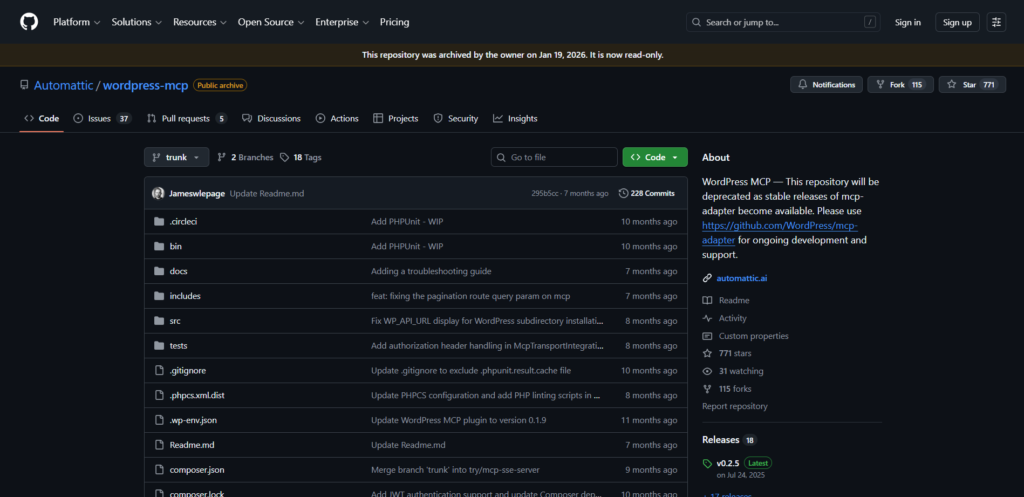View the 18 Tags link
Image resolution: width=1024 pixels, height=497 pixels.
click(300, 157)
